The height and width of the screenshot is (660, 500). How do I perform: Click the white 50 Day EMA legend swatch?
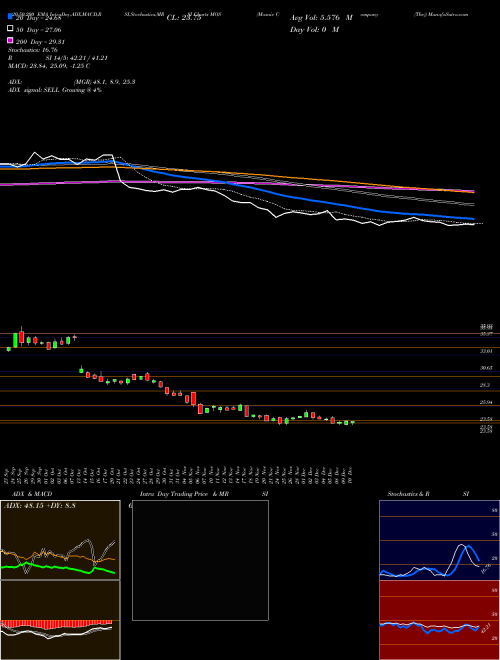10,29
